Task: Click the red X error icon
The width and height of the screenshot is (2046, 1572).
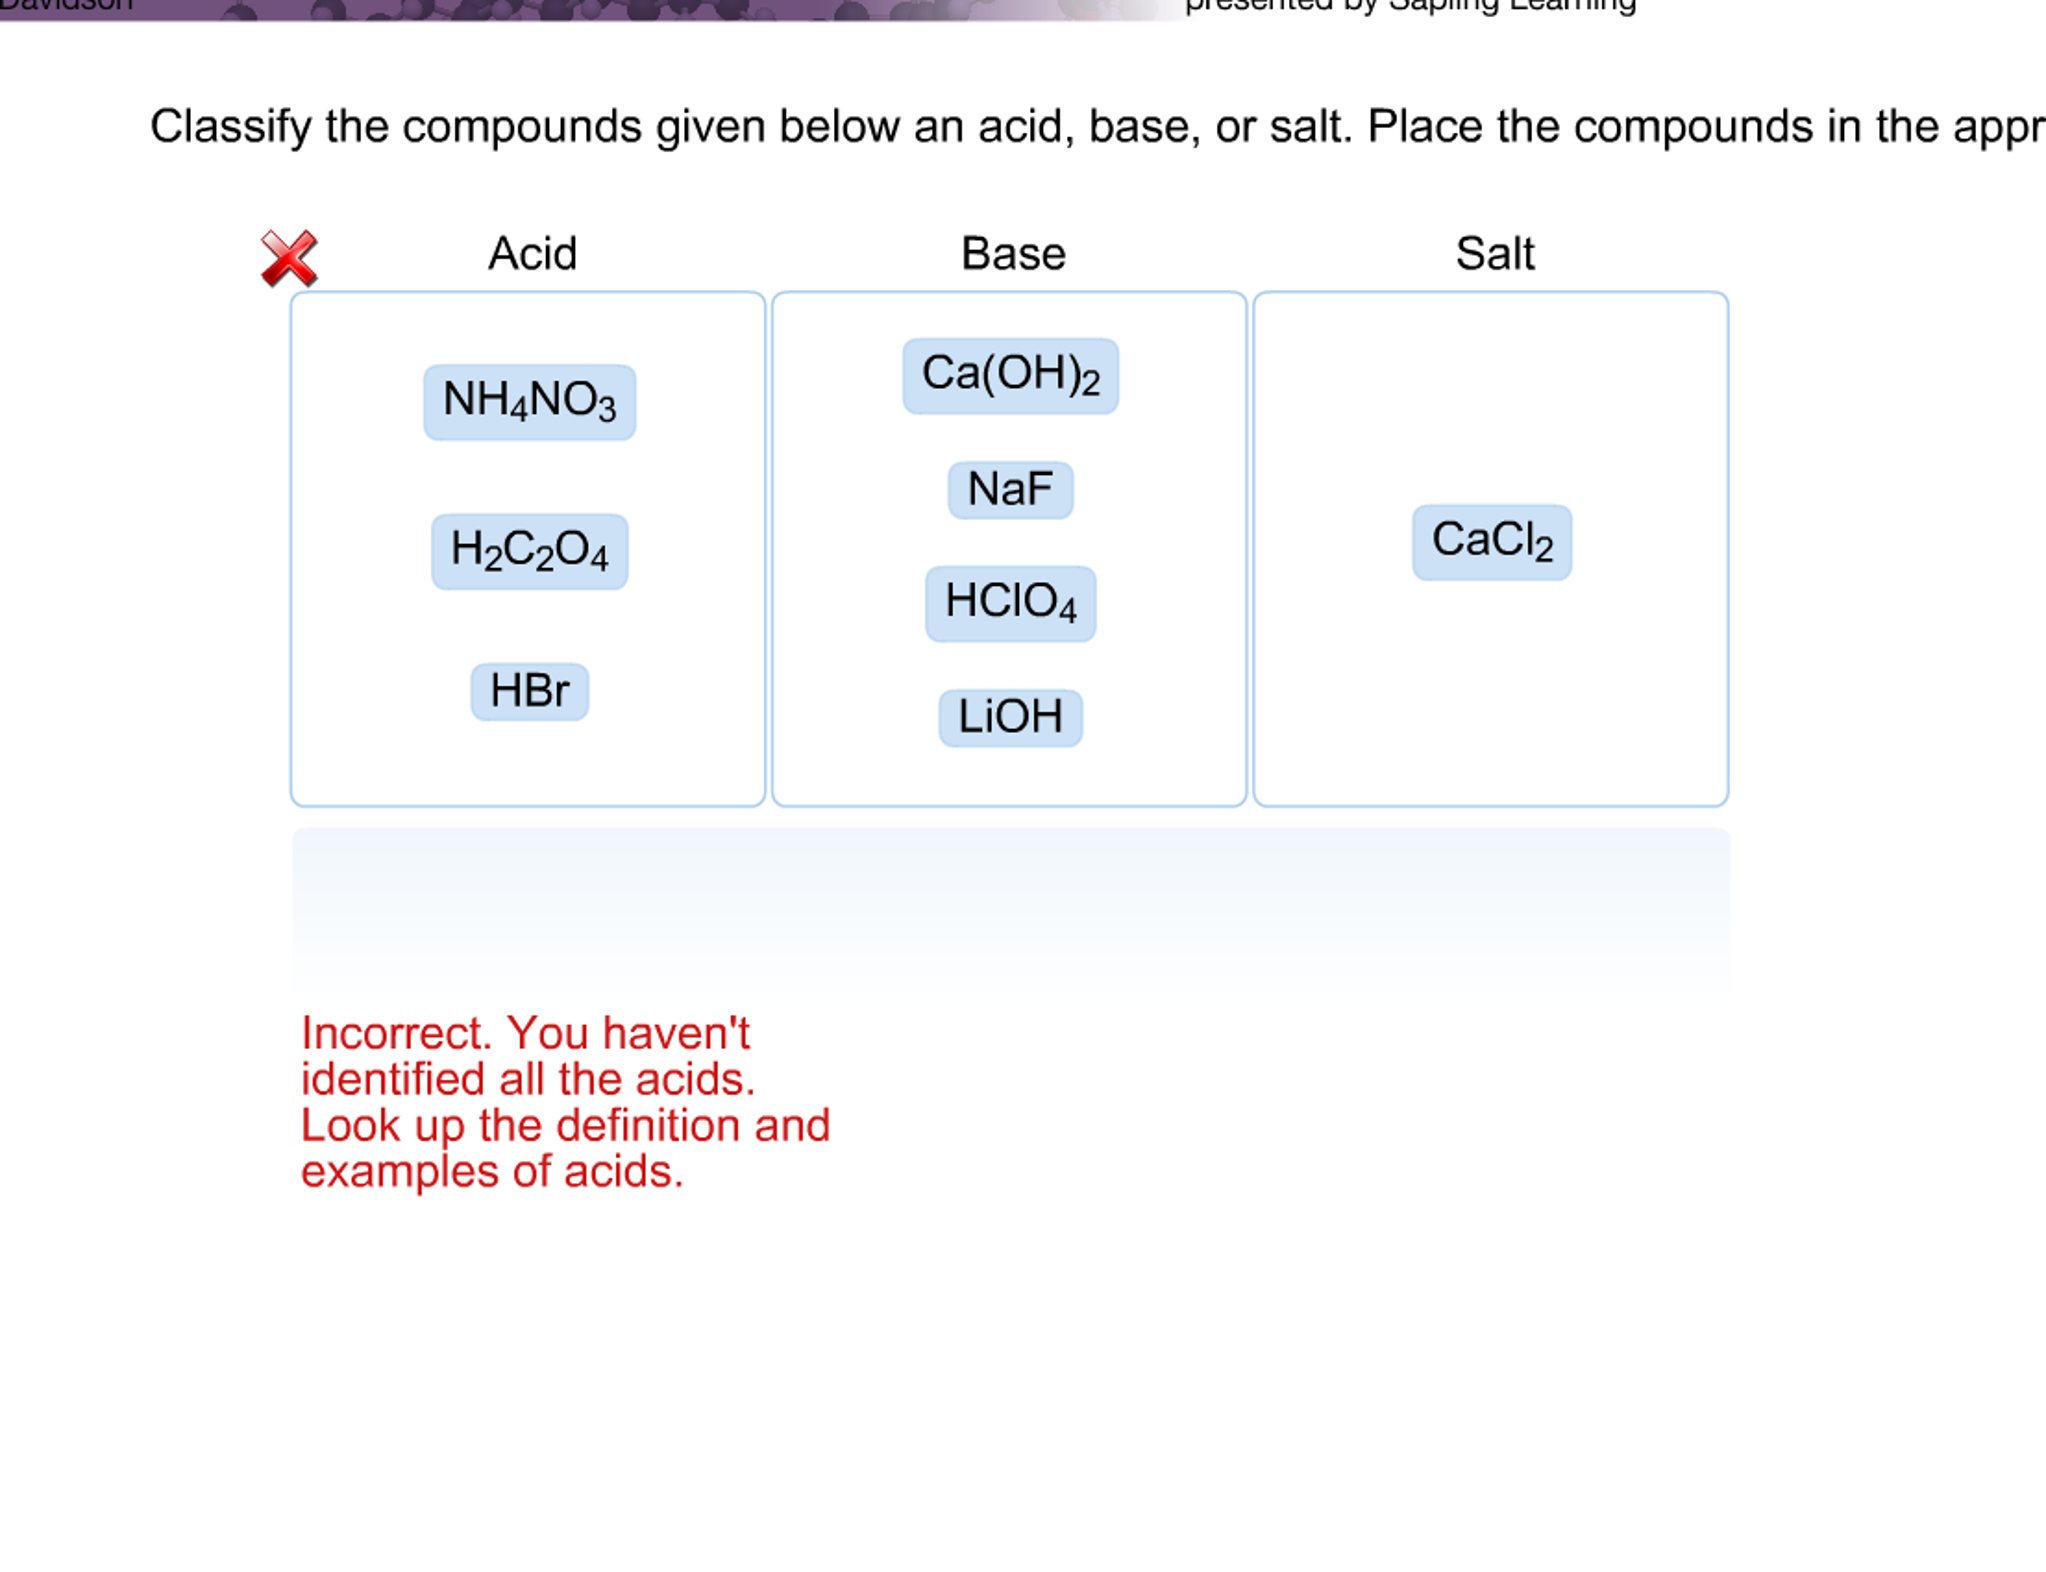Action: [x=289, y=251]
